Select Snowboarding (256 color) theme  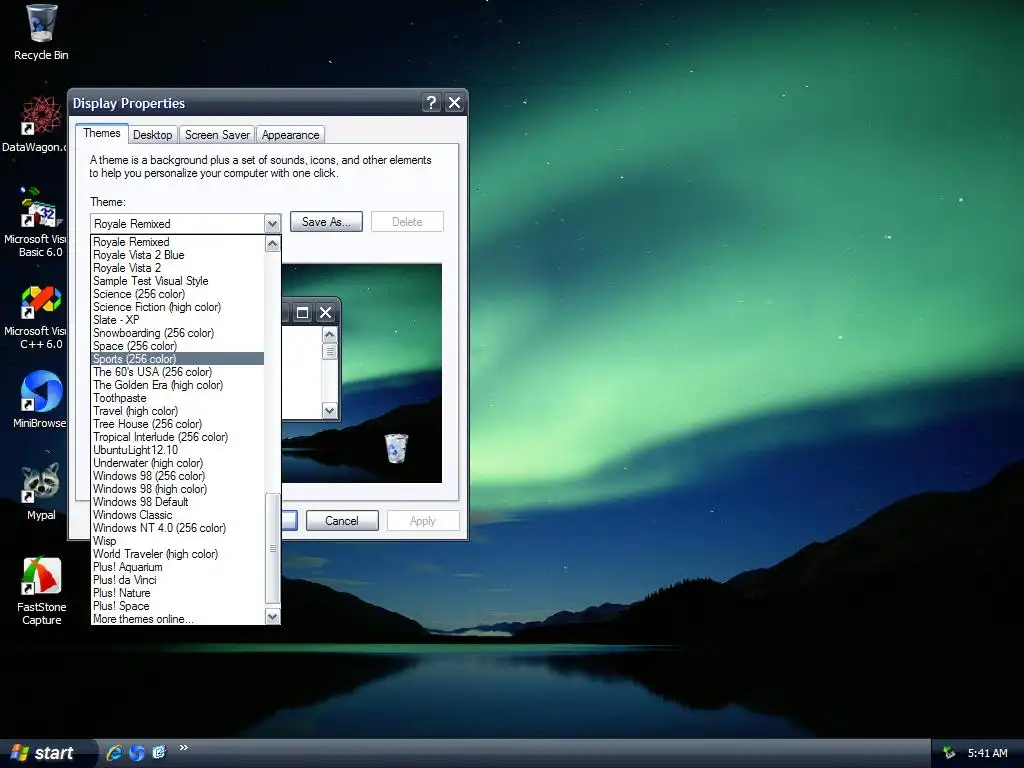point(178,333)
